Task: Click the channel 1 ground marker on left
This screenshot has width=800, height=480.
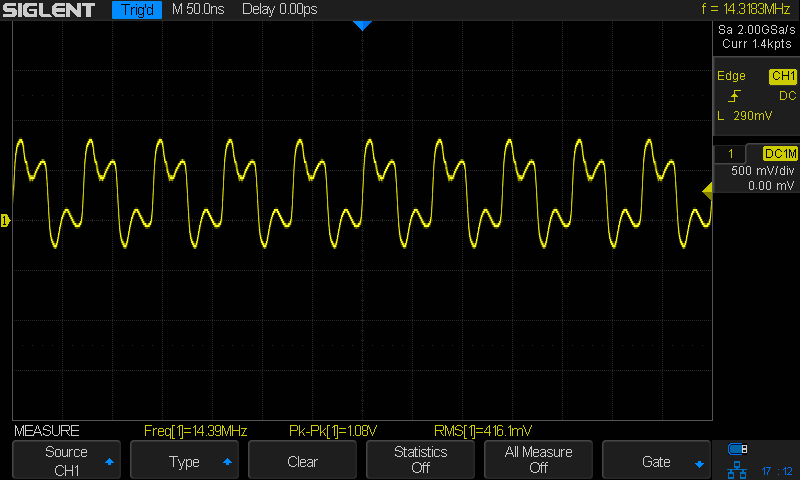Action: point(5,219)
